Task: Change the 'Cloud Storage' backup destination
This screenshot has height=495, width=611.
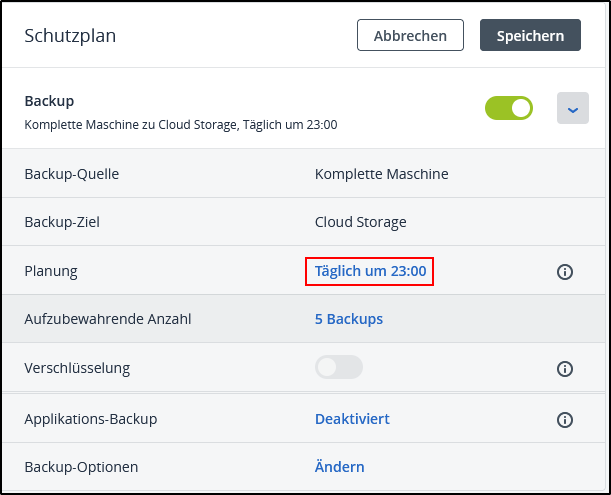Action: 360,222
